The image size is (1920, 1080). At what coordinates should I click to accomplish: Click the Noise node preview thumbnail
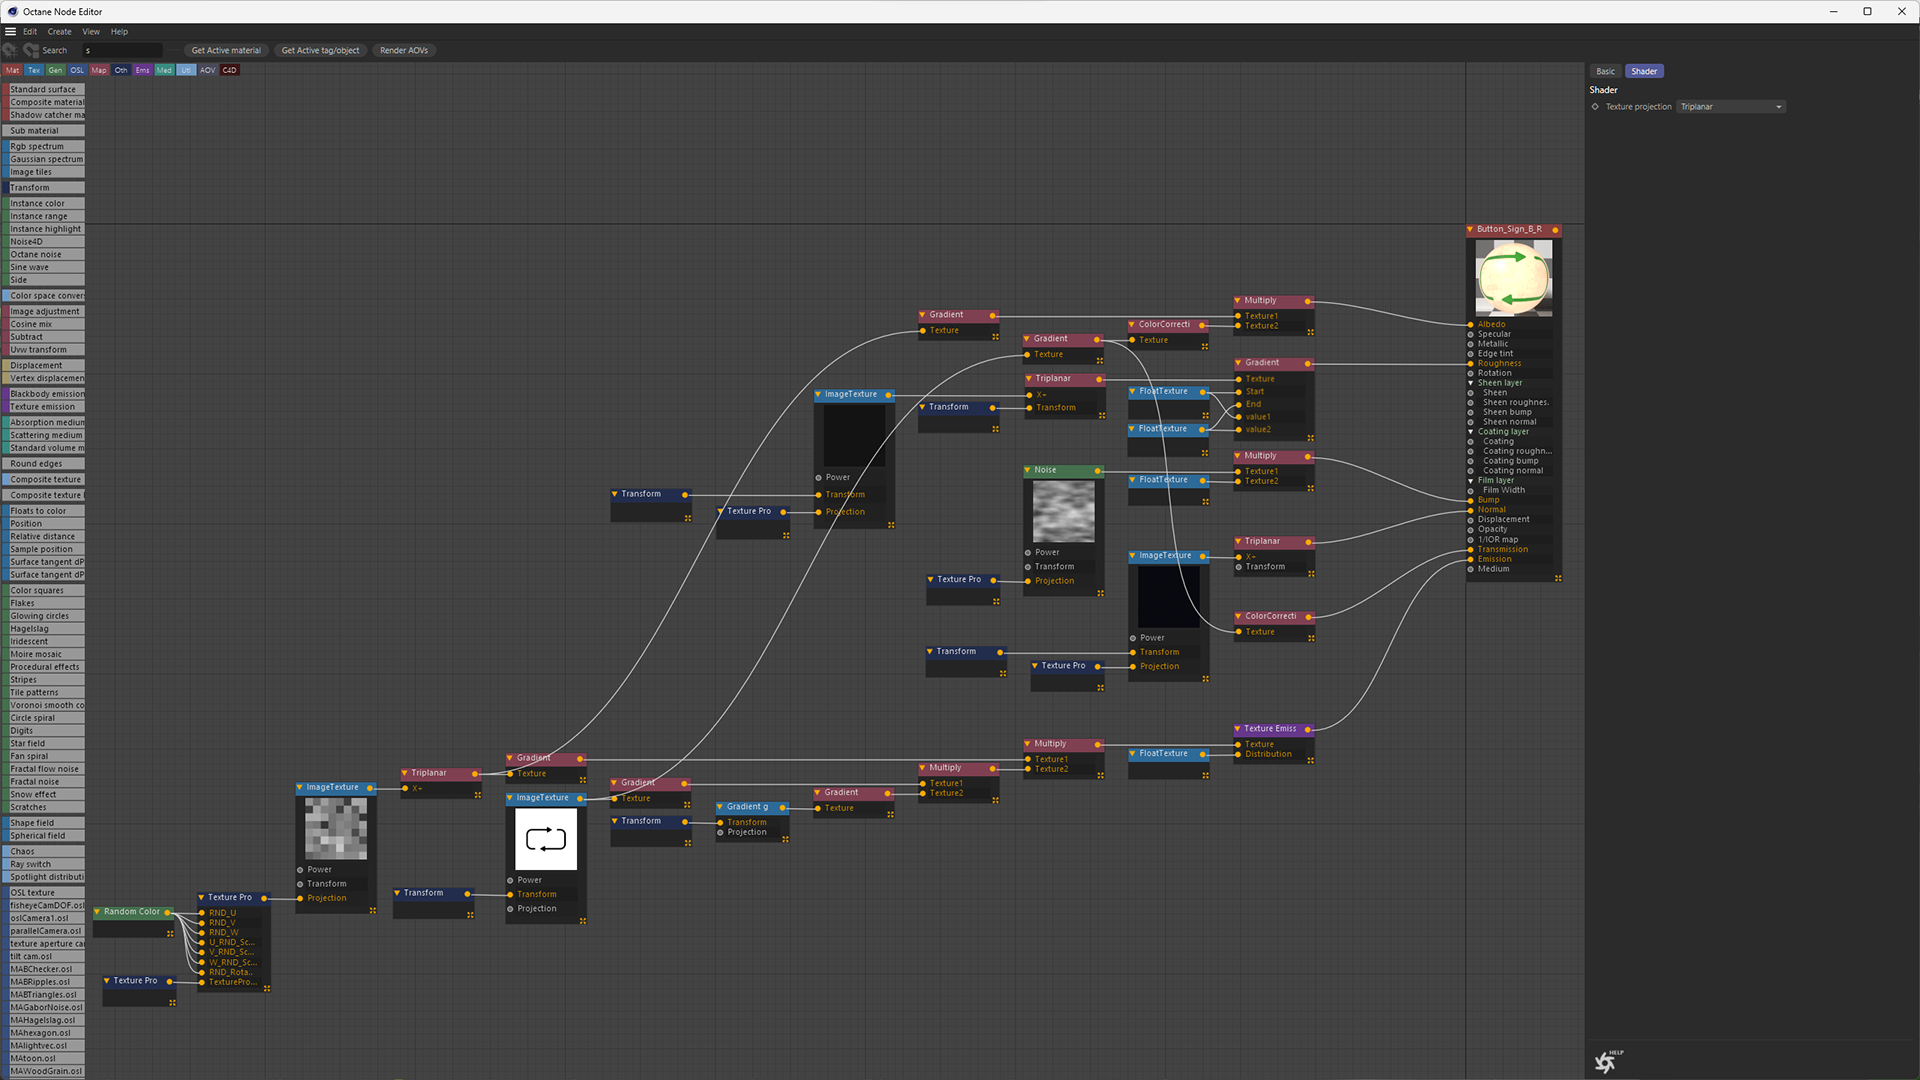point(1063,511)
